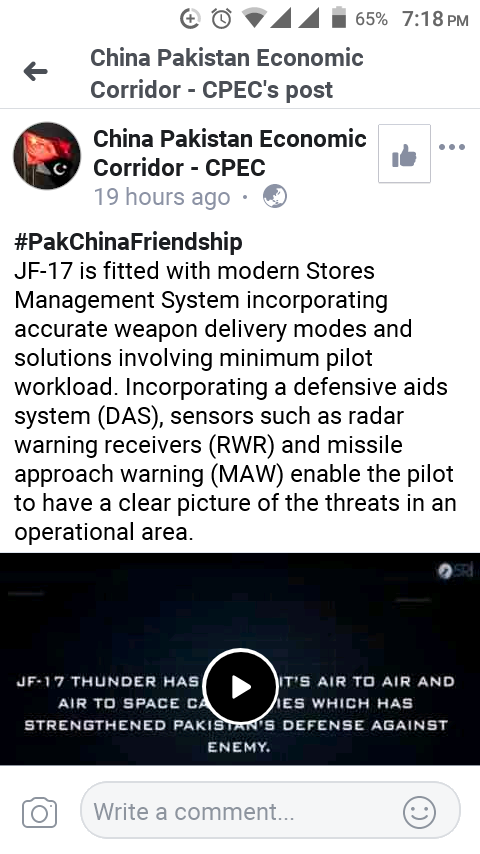Tap the camera icon to attach photo

point(39,813)
